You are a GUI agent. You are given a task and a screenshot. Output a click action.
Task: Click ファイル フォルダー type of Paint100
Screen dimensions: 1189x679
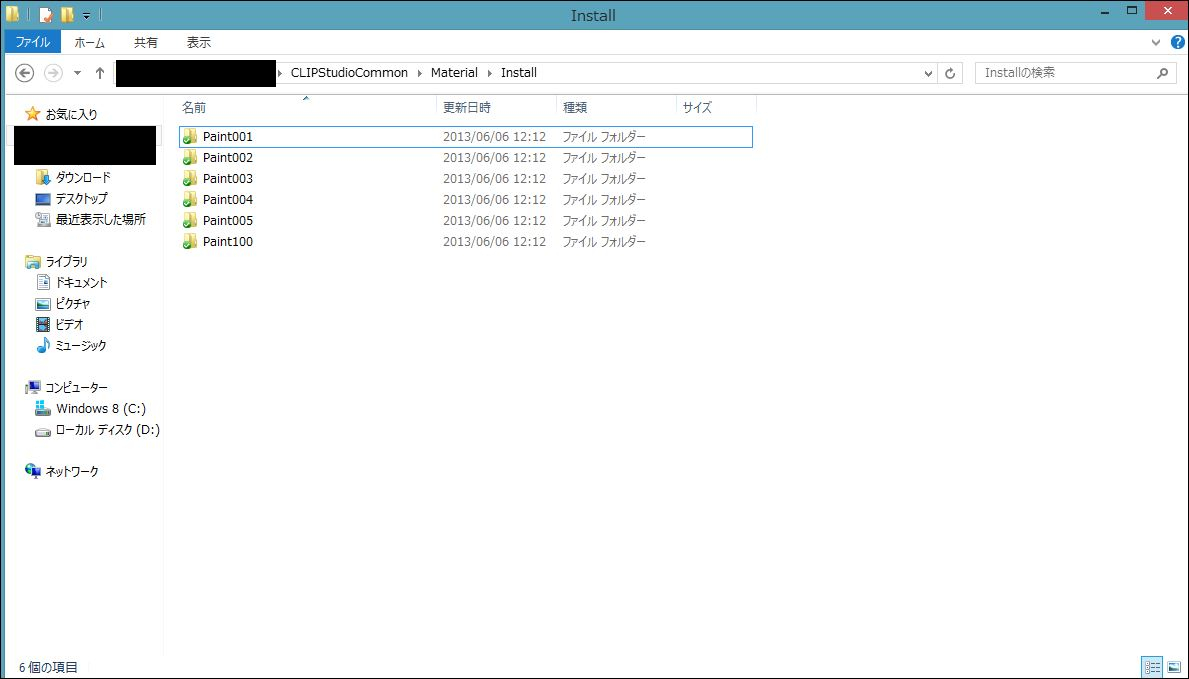[604, 242]
